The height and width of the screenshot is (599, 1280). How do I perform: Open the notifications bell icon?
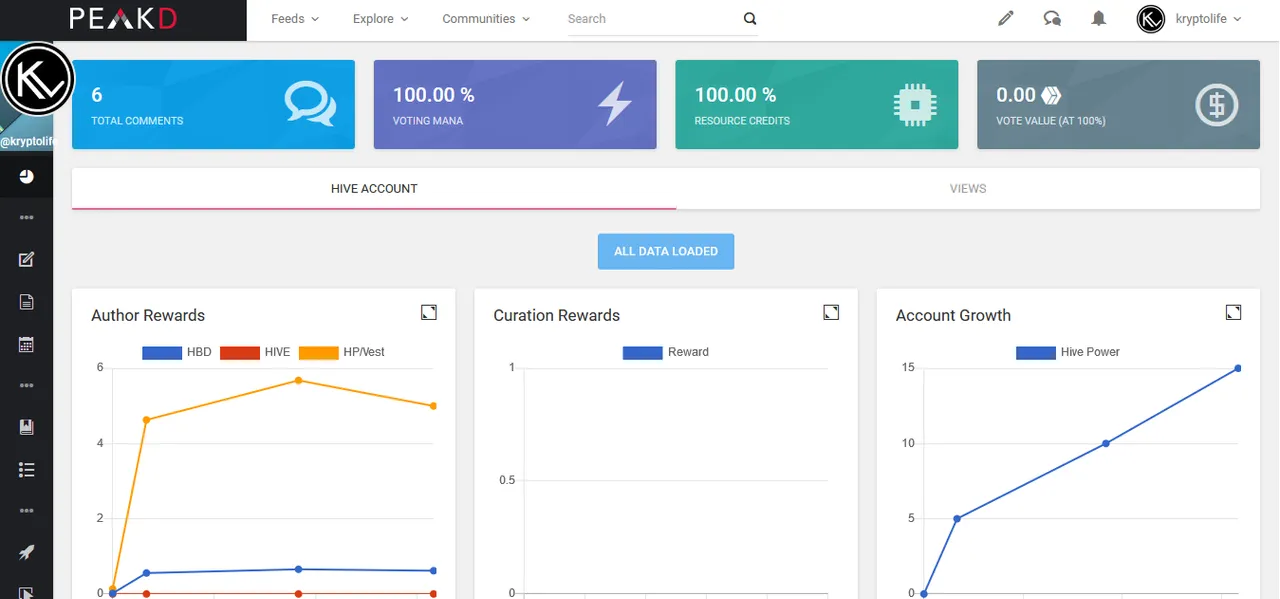tap(1099, 18)
